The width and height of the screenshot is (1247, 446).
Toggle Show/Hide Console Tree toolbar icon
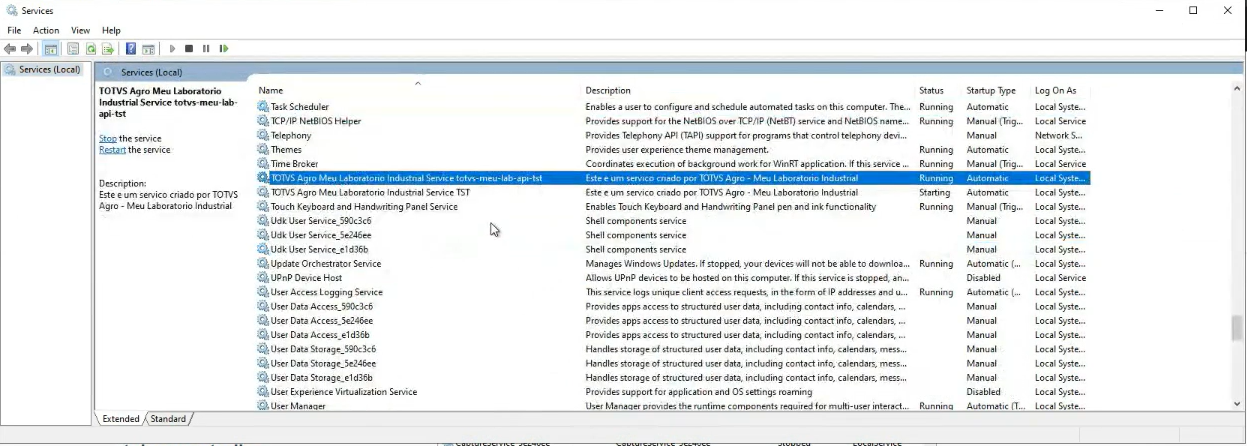pos(50,48)
